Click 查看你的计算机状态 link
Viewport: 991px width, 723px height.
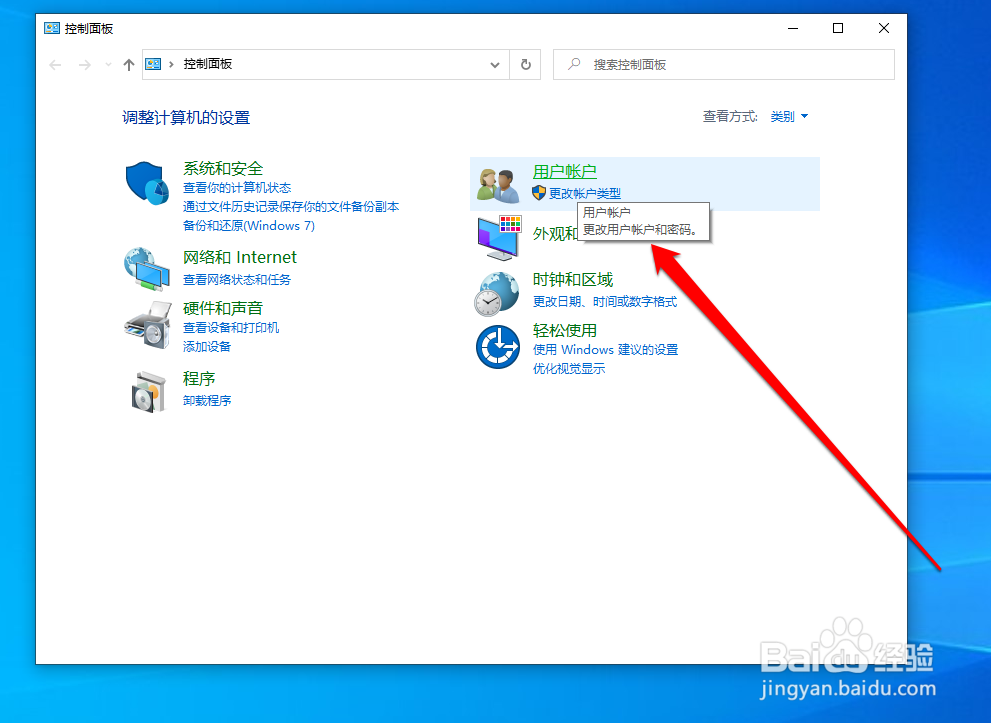tap(237, 188)
